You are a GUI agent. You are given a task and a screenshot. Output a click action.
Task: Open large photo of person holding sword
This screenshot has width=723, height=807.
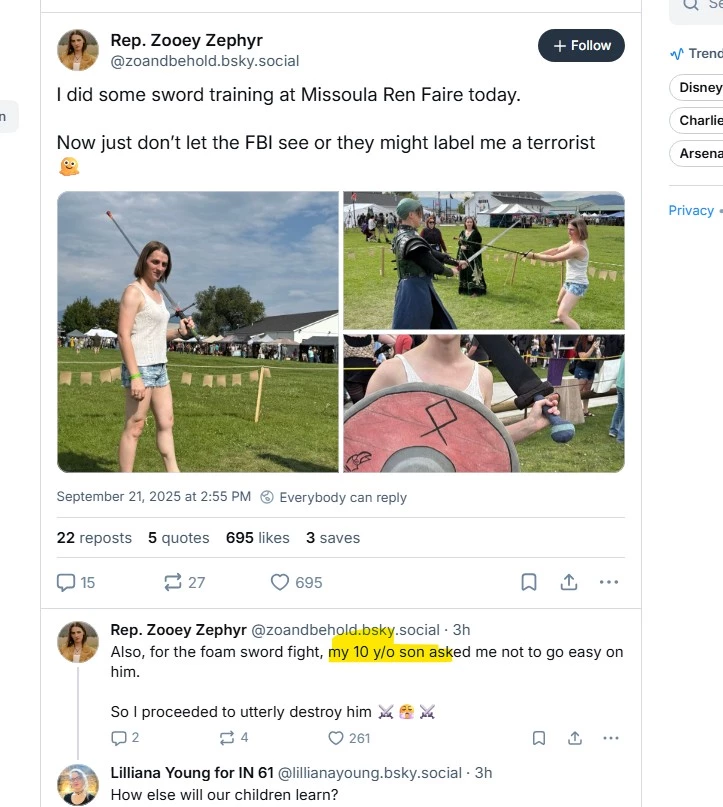tap(198, 332)
